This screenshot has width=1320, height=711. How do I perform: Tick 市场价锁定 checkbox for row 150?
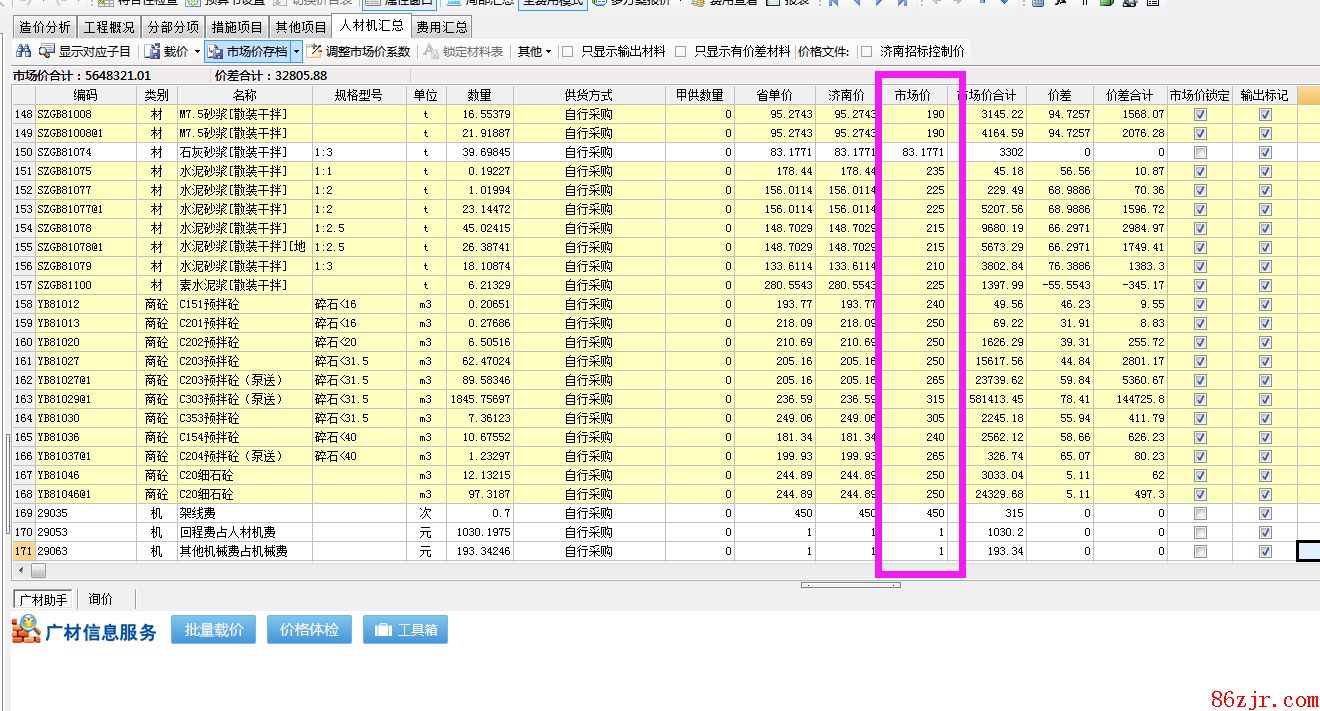[1200, 153]
